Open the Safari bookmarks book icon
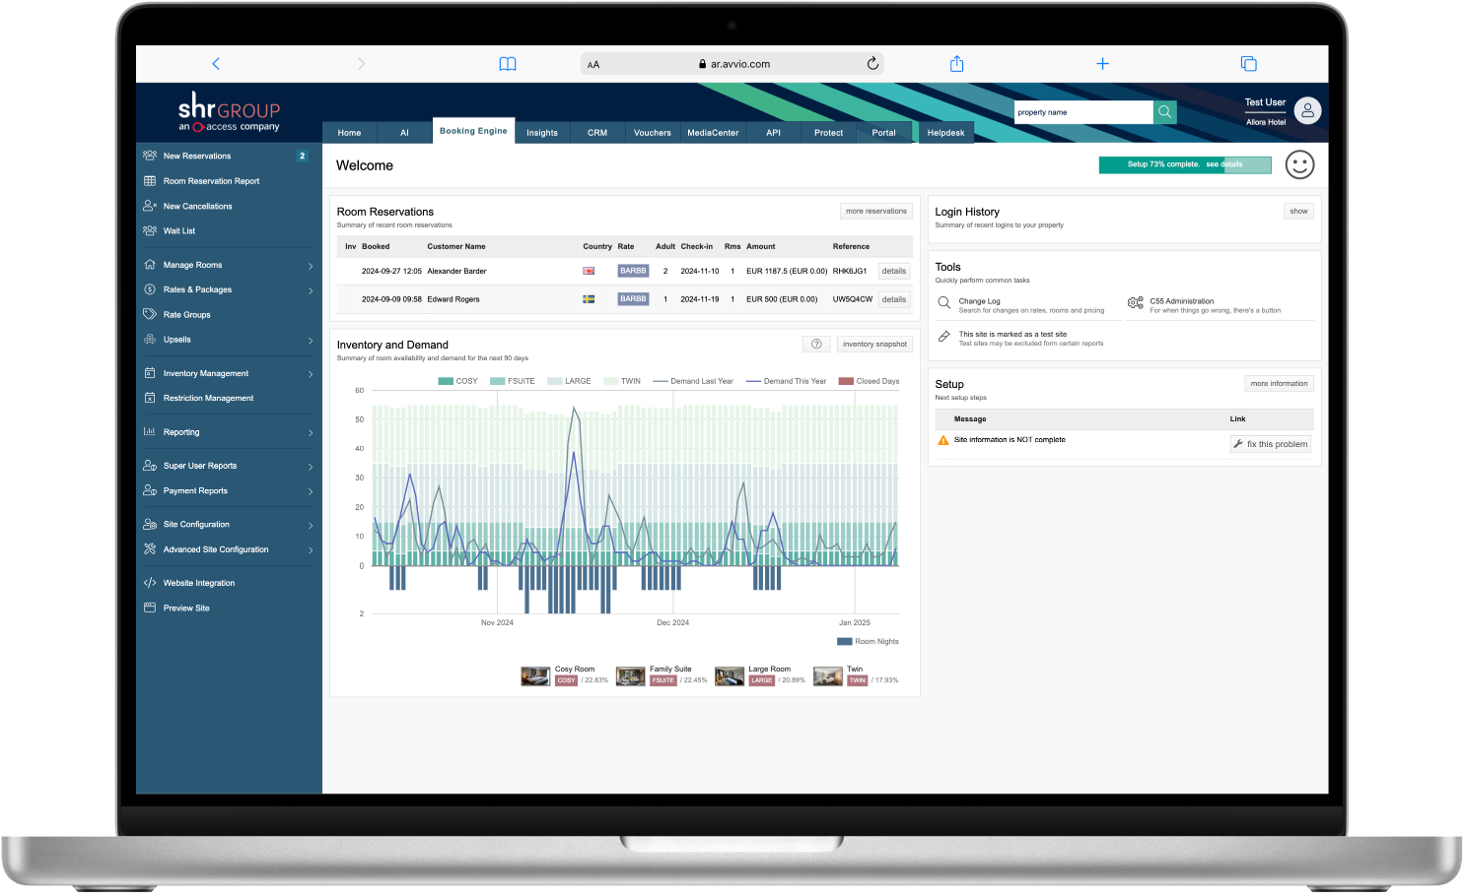Screen dimensions: 1464x894 508,64
